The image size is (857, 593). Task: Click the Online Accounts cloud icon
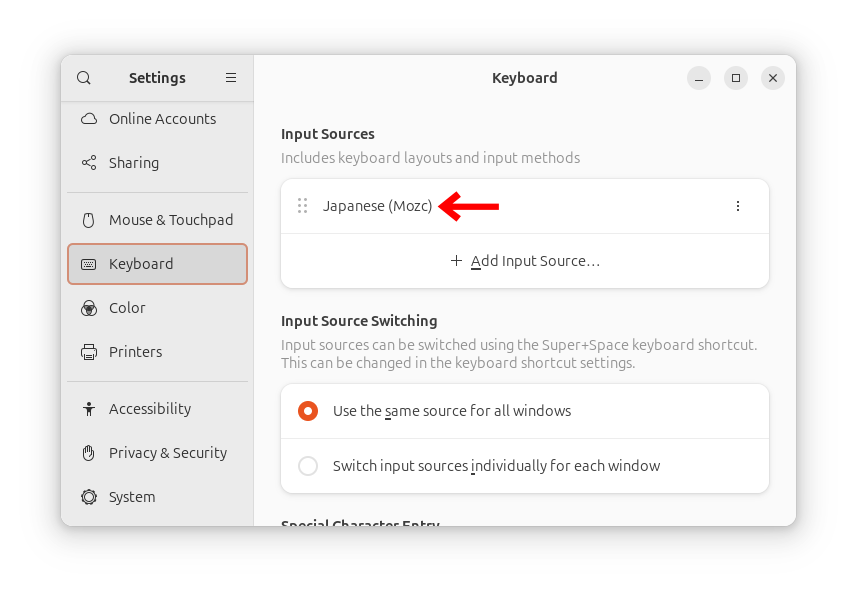click(89, 119)
